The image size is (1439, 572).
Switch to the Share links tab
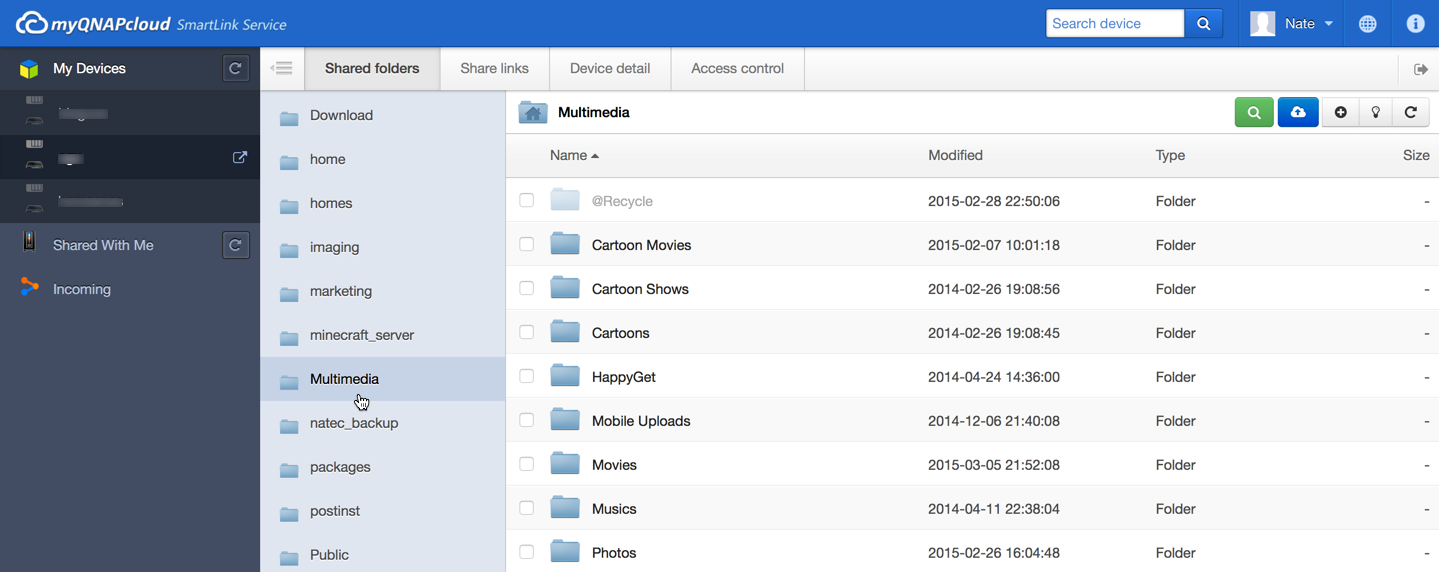494,69
